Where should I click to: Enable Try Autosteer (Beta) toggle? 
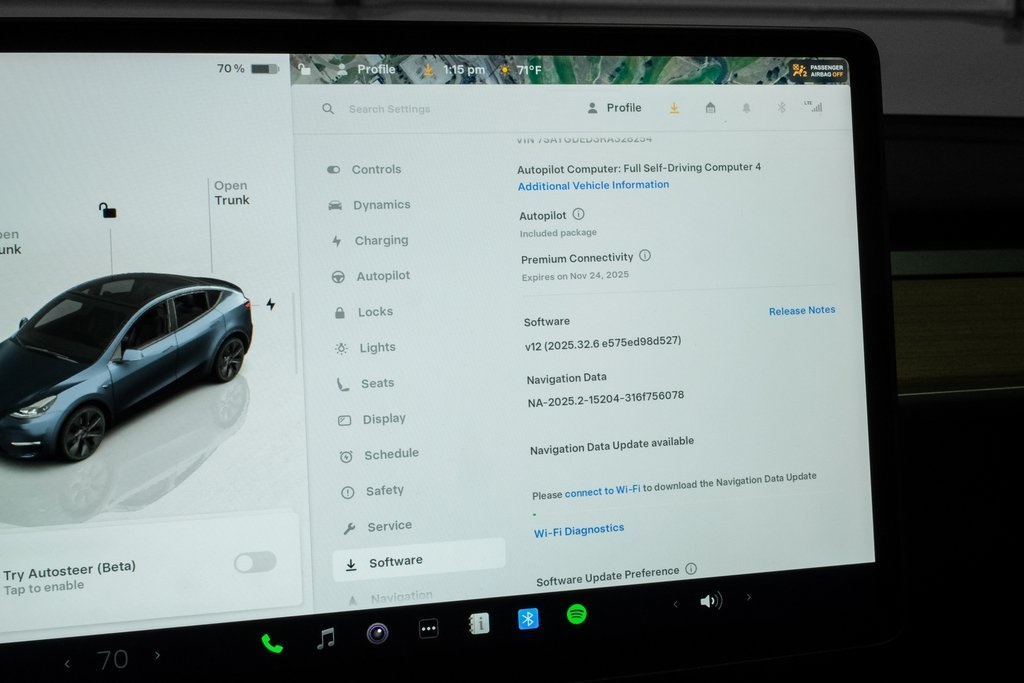tap(254, 562)
